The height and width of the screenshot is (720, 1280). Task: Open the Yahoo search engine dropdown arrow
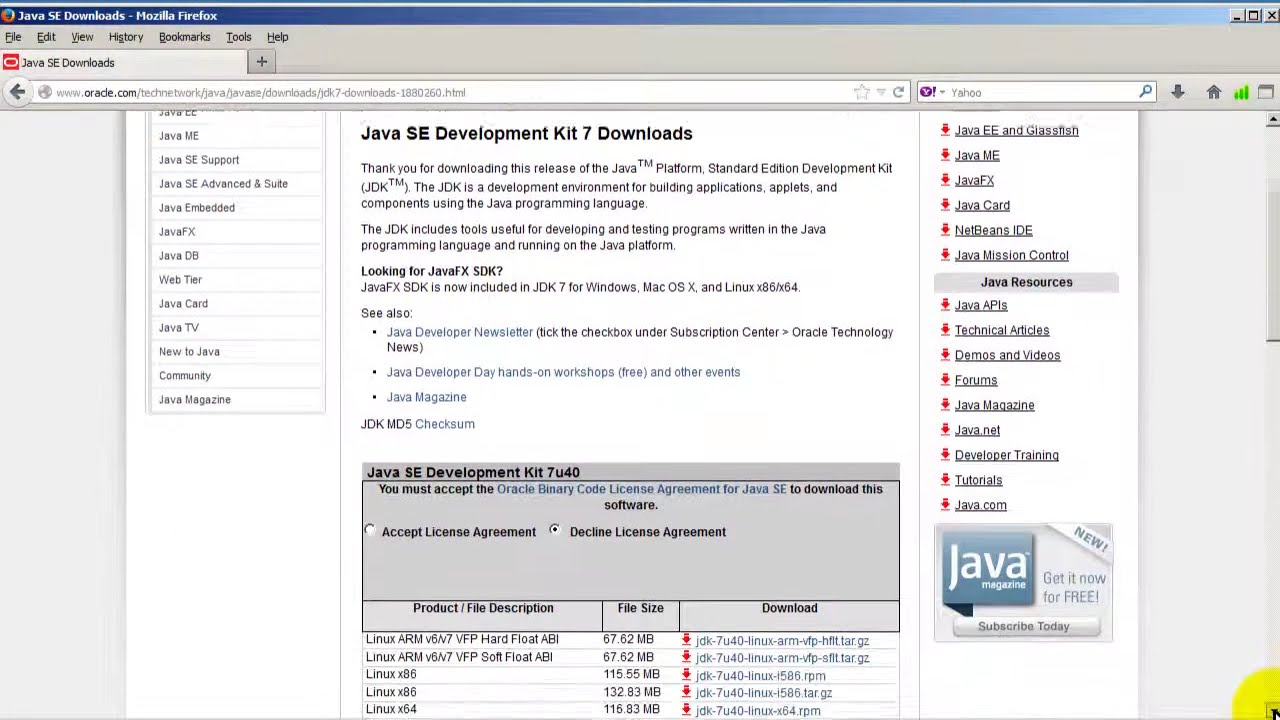point(941,92)
